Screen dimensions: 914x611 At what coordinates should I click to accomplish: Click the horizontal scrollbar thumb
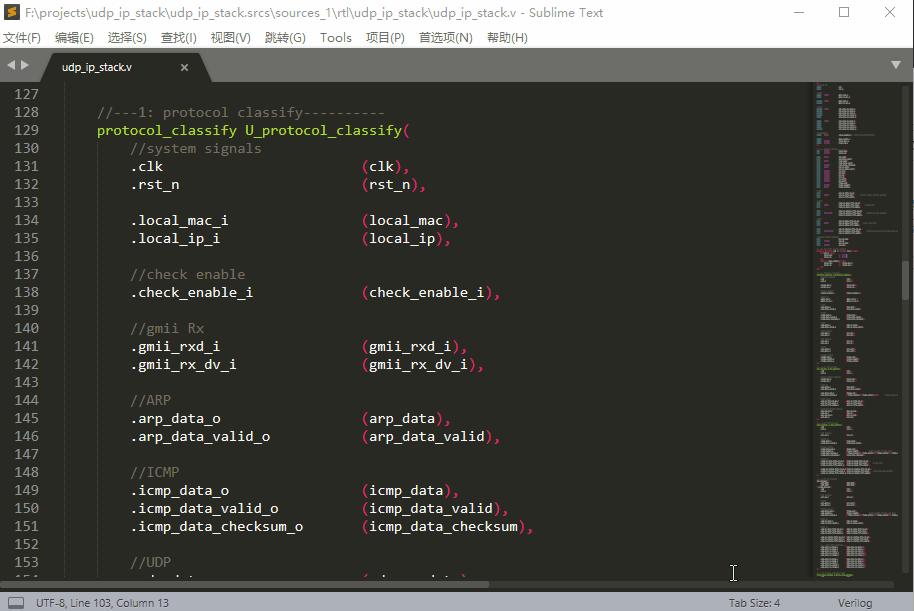coord(245,584)
